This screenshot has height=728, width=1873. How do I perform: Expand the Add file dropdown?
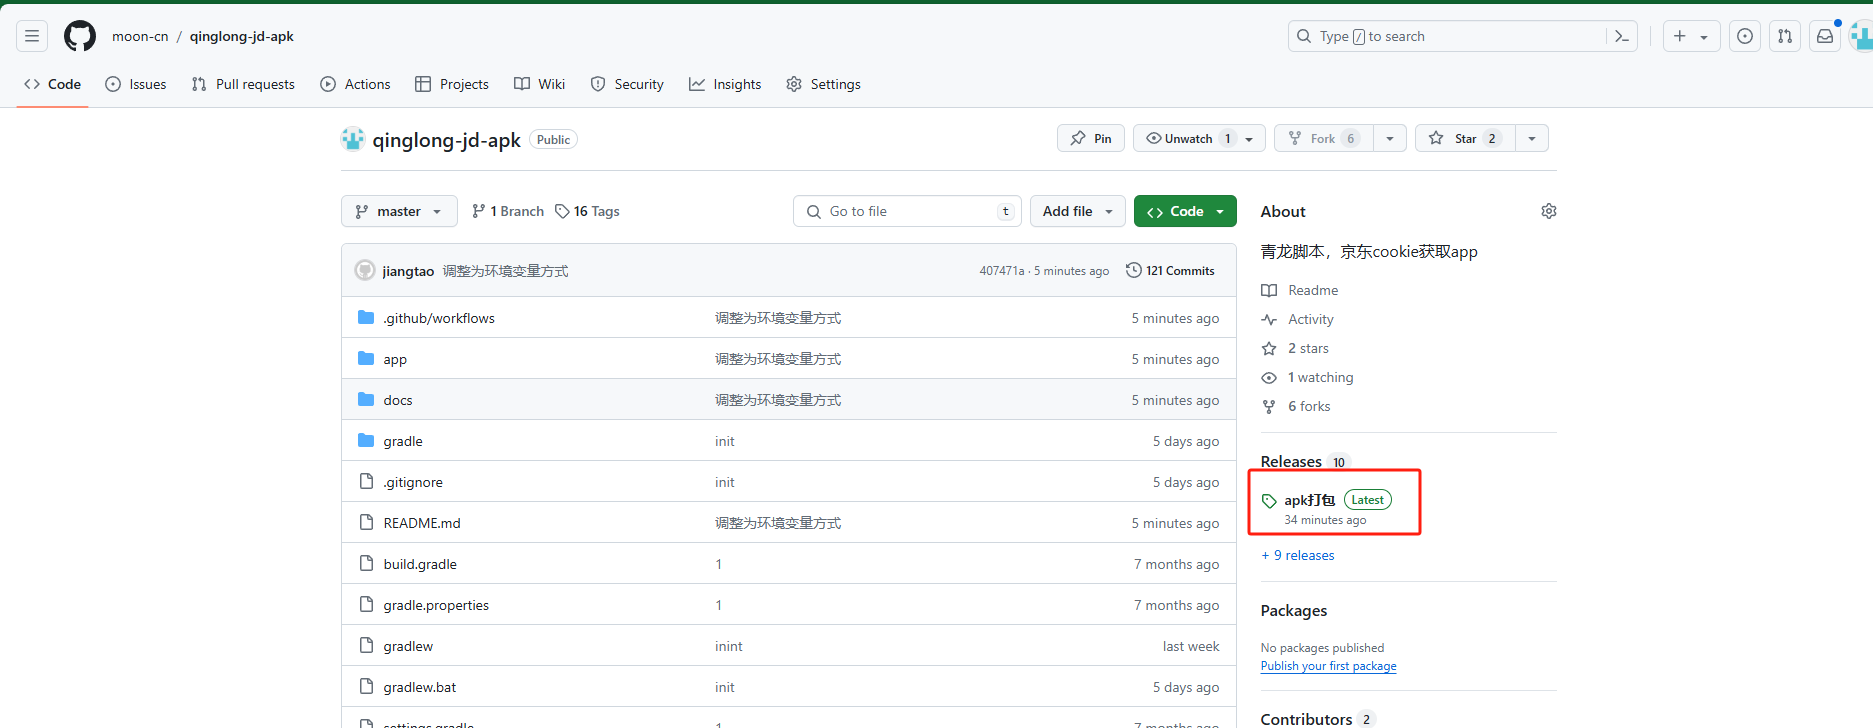[x=1078, y=211]
